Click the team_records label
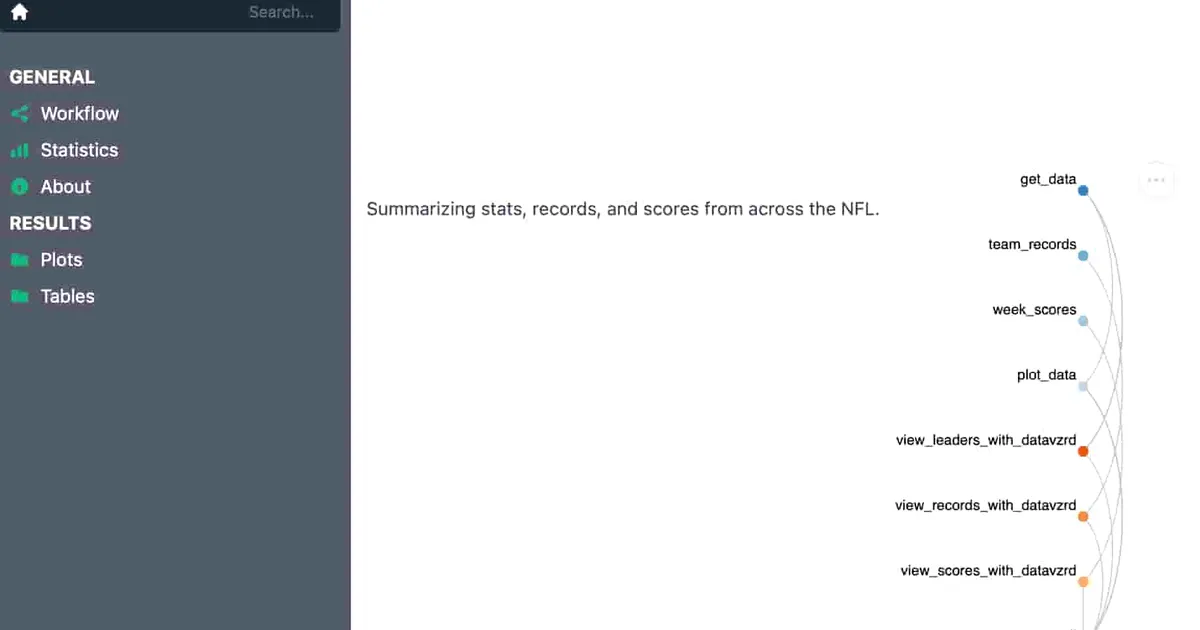Screen dimensions: 1200x630 pyautogui.click(x=1032, y=244)
